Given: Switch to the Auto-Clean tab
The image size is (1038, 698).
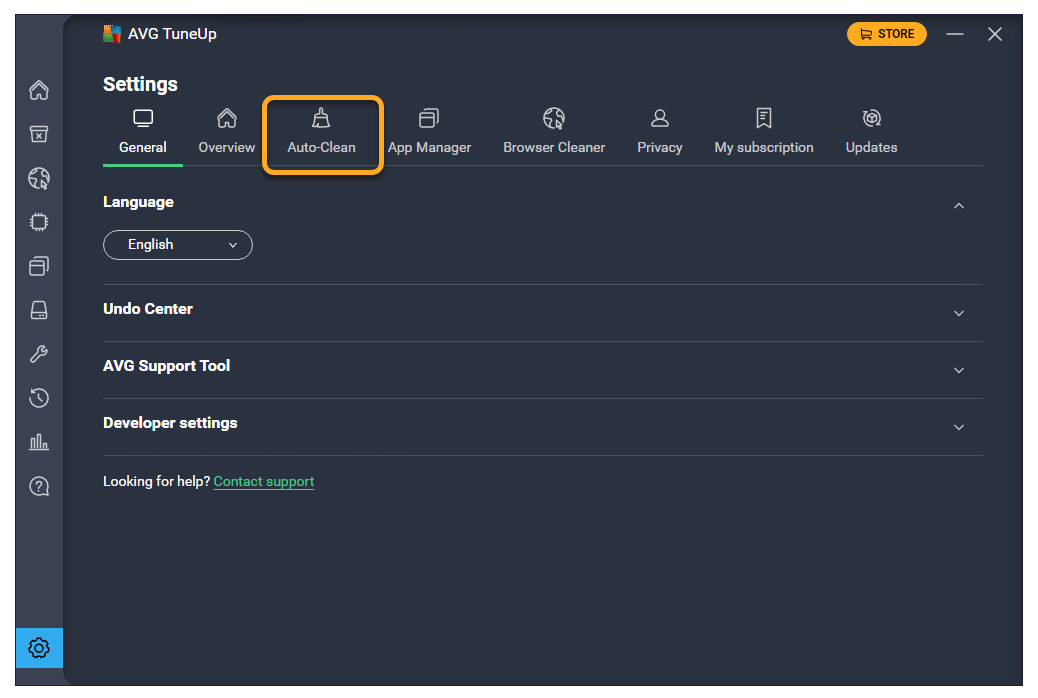Looking at the screenshot, I should (x=321, y=133).
